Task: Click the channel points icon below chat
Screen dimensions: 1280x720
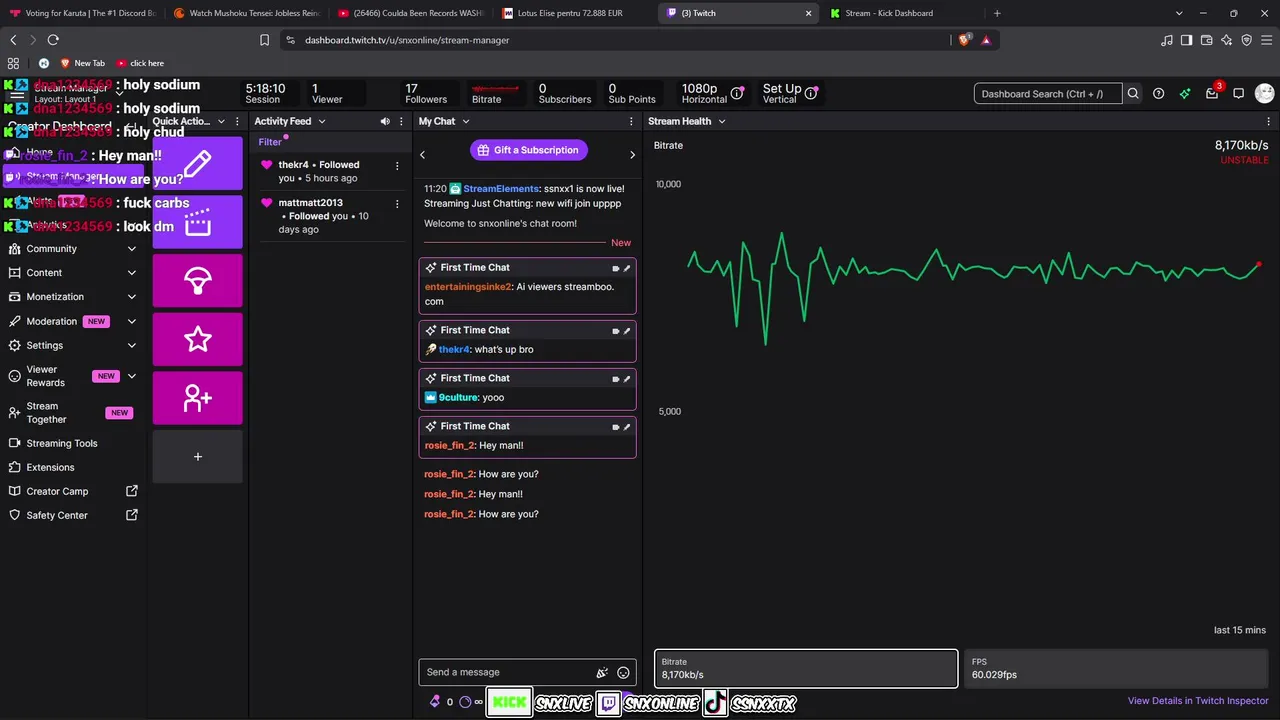Action: (x=465, y=702)
